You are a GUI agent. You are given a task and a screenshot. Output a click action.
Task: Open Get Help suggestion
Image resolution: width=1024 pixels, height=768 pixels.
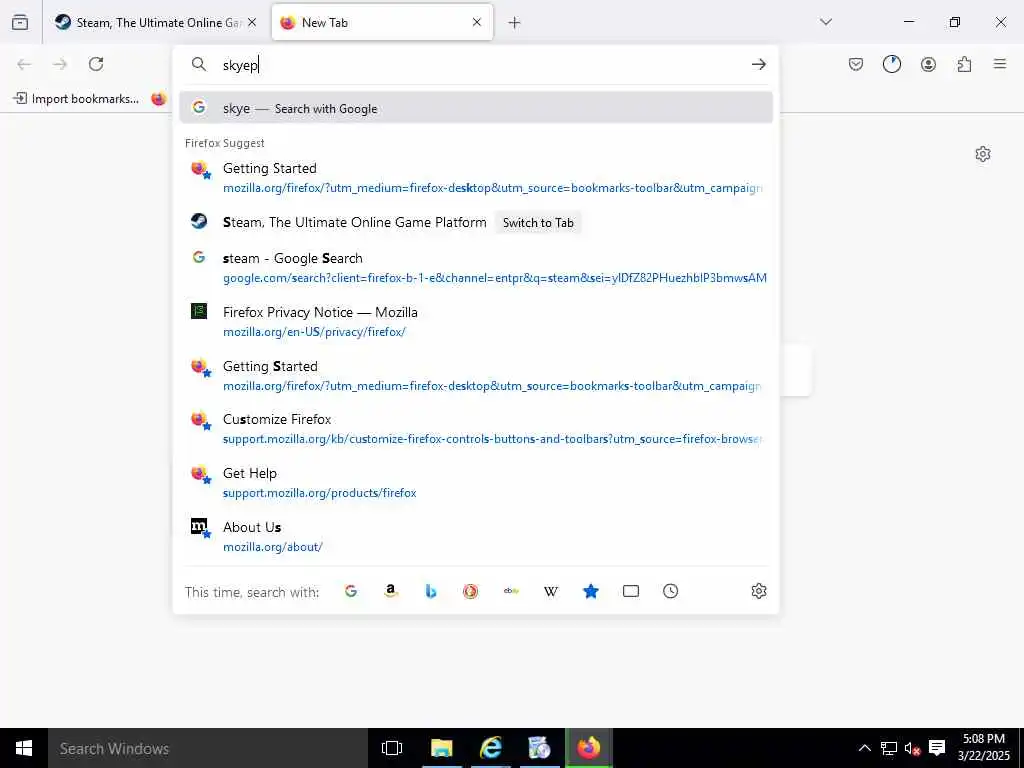[x=476, y=483]
